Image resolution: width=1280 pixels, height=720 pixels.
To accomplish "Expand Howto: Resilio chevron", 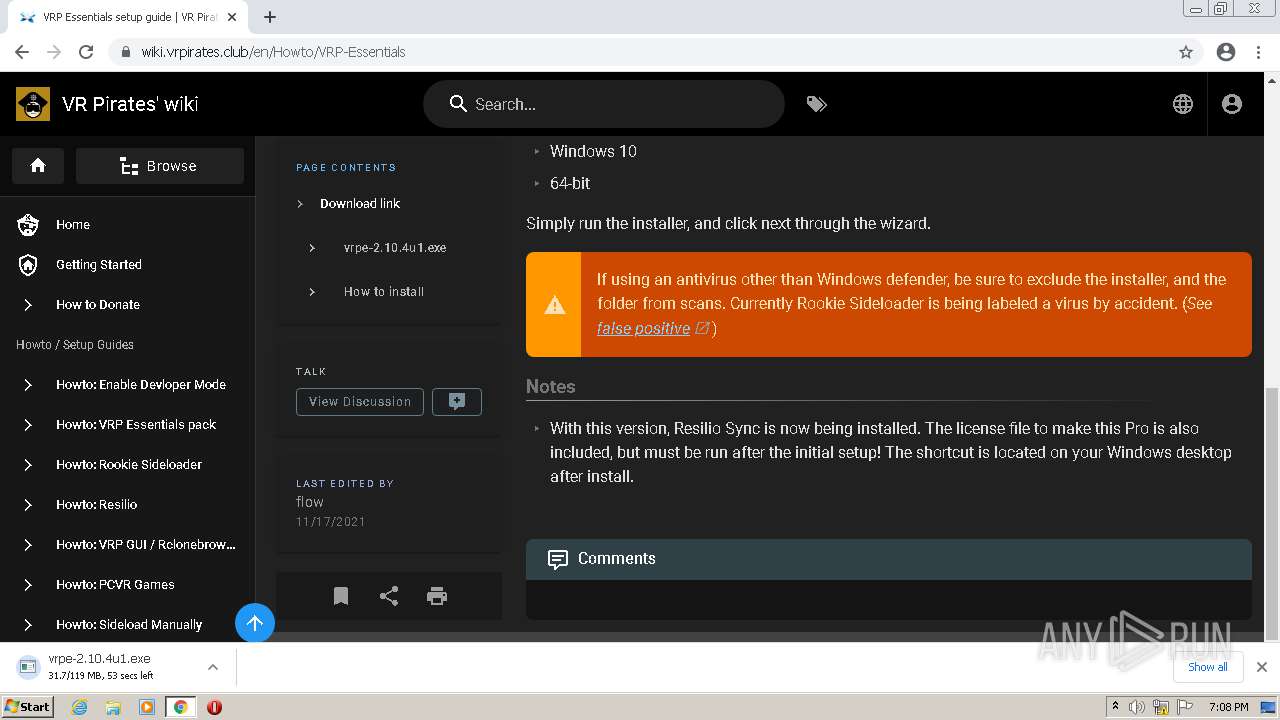I will coord(28,505).
